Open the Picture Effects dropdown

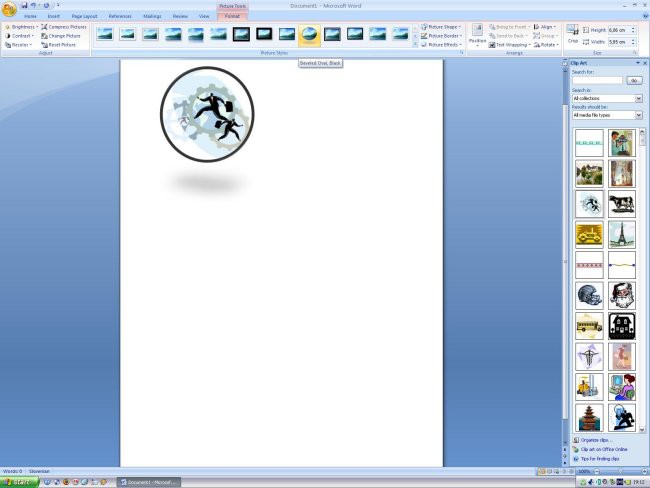click(x=441, y=45)
